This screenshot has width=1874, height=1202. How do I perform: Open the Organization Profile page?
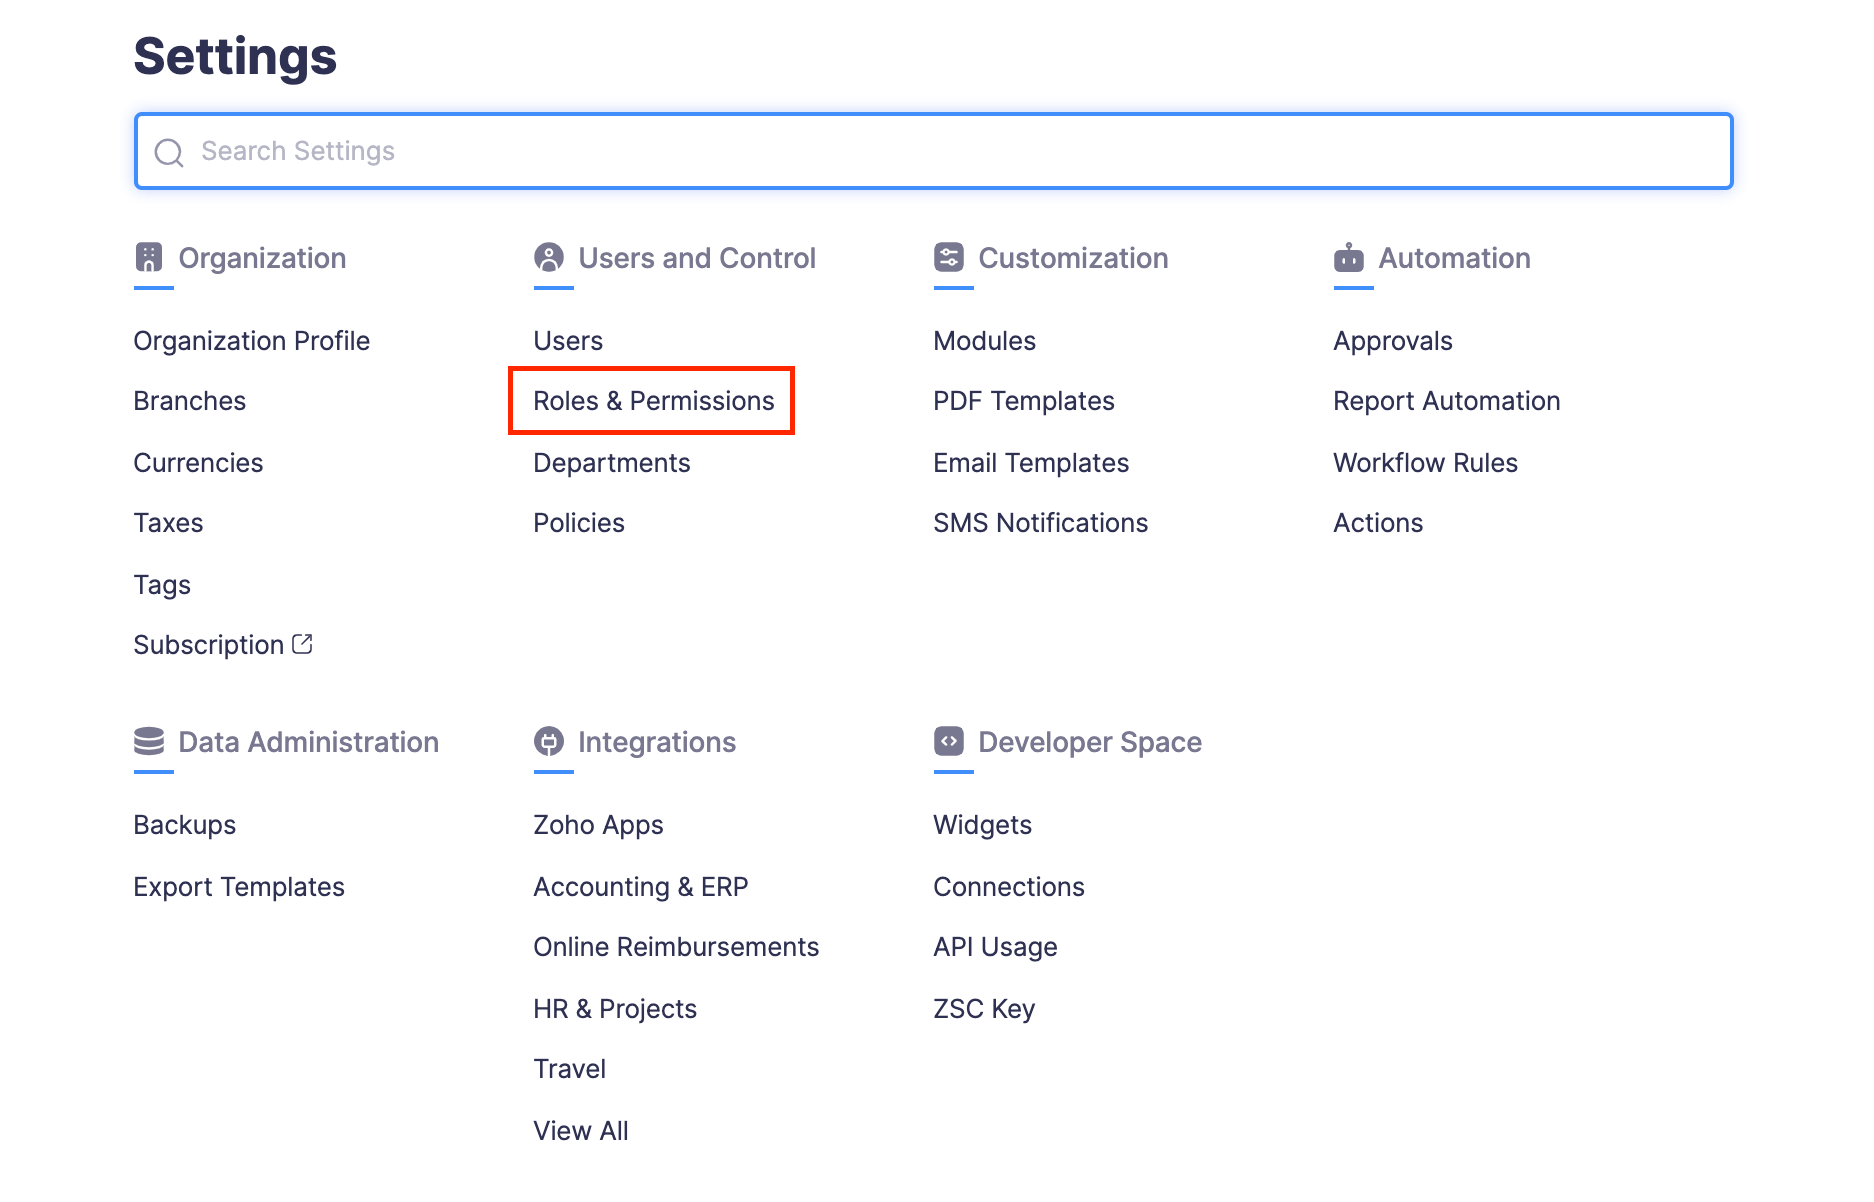[x=251, y=341]
